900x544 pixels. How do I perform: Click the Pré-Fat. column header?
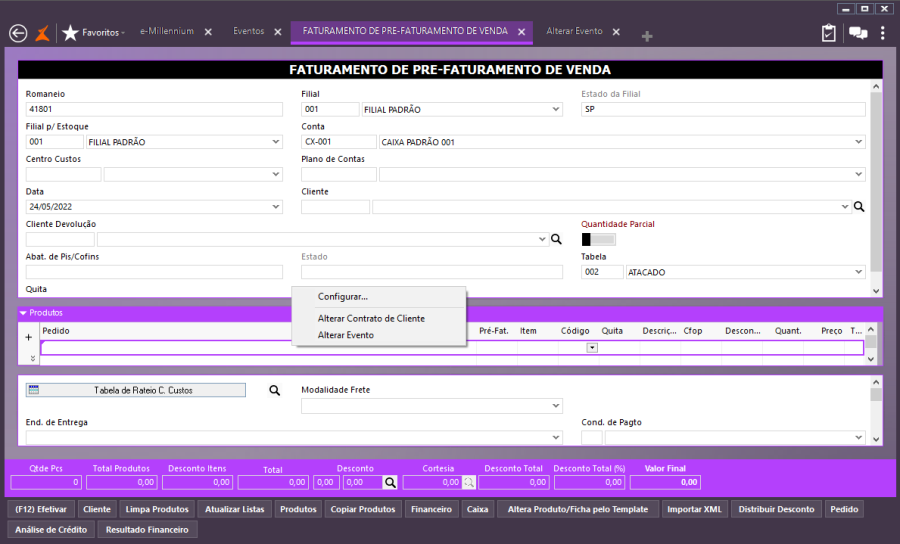point(494,331)
